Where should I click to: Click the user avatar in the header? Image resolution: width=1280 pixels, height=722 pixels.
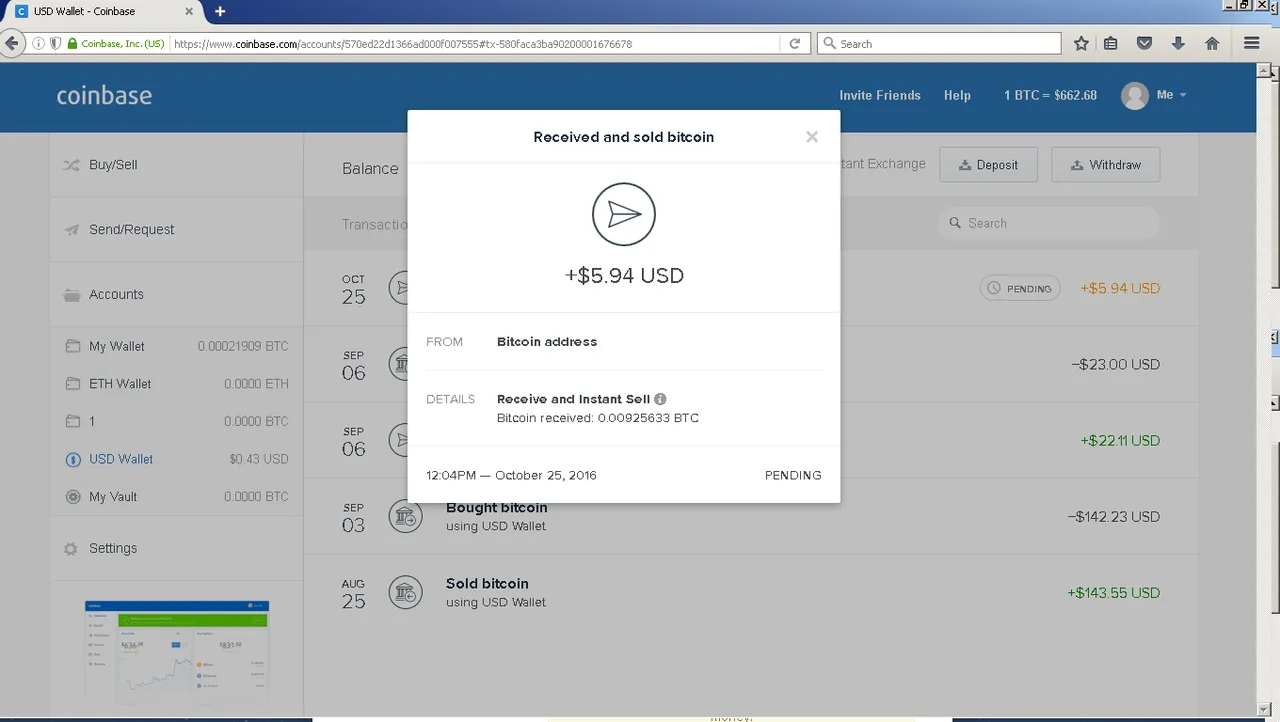pyautogui.click(x=1134, y=95)
